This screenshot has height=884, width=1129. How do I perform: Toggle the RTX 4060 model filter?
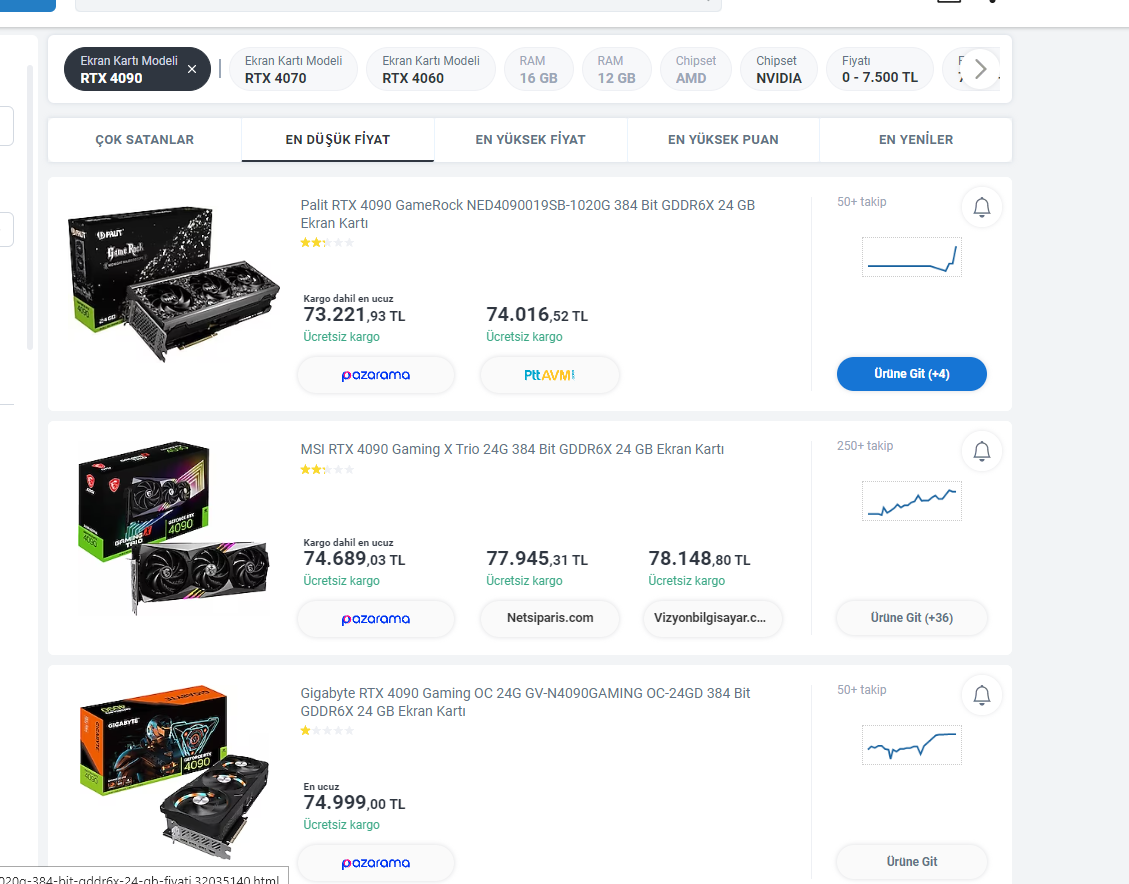click(431, 70)
